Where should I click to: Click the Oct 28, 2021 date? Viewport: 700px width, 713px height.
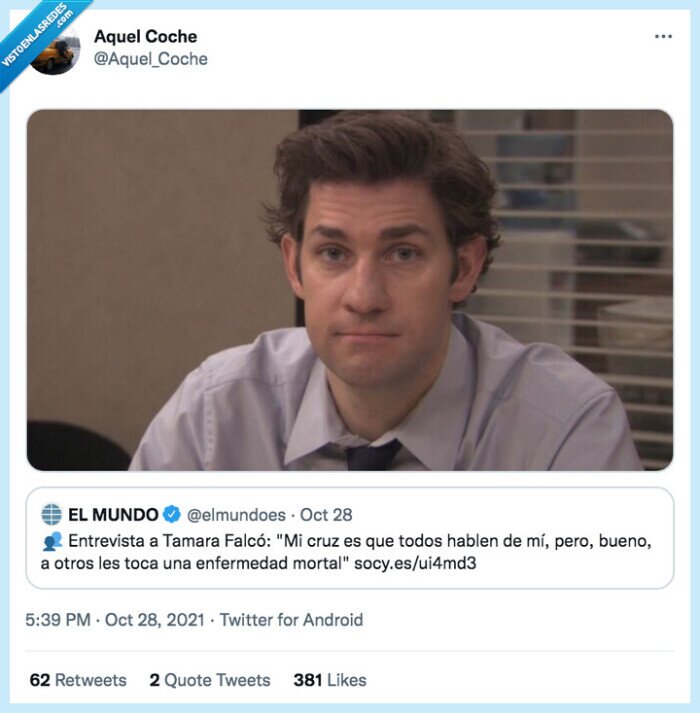[x=155, y=620]
